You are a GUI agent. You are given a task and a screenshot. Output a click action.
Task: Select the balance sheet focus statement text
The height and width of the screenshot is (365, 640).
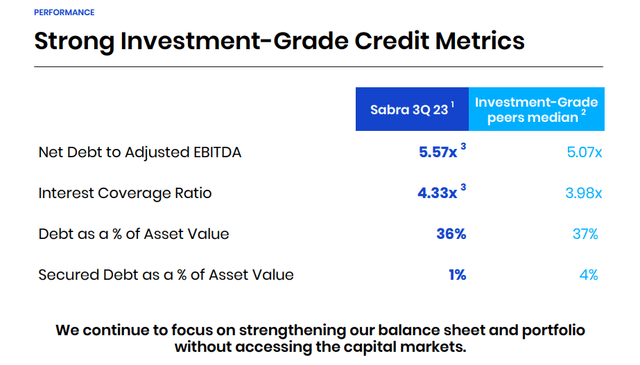[320, 338]
